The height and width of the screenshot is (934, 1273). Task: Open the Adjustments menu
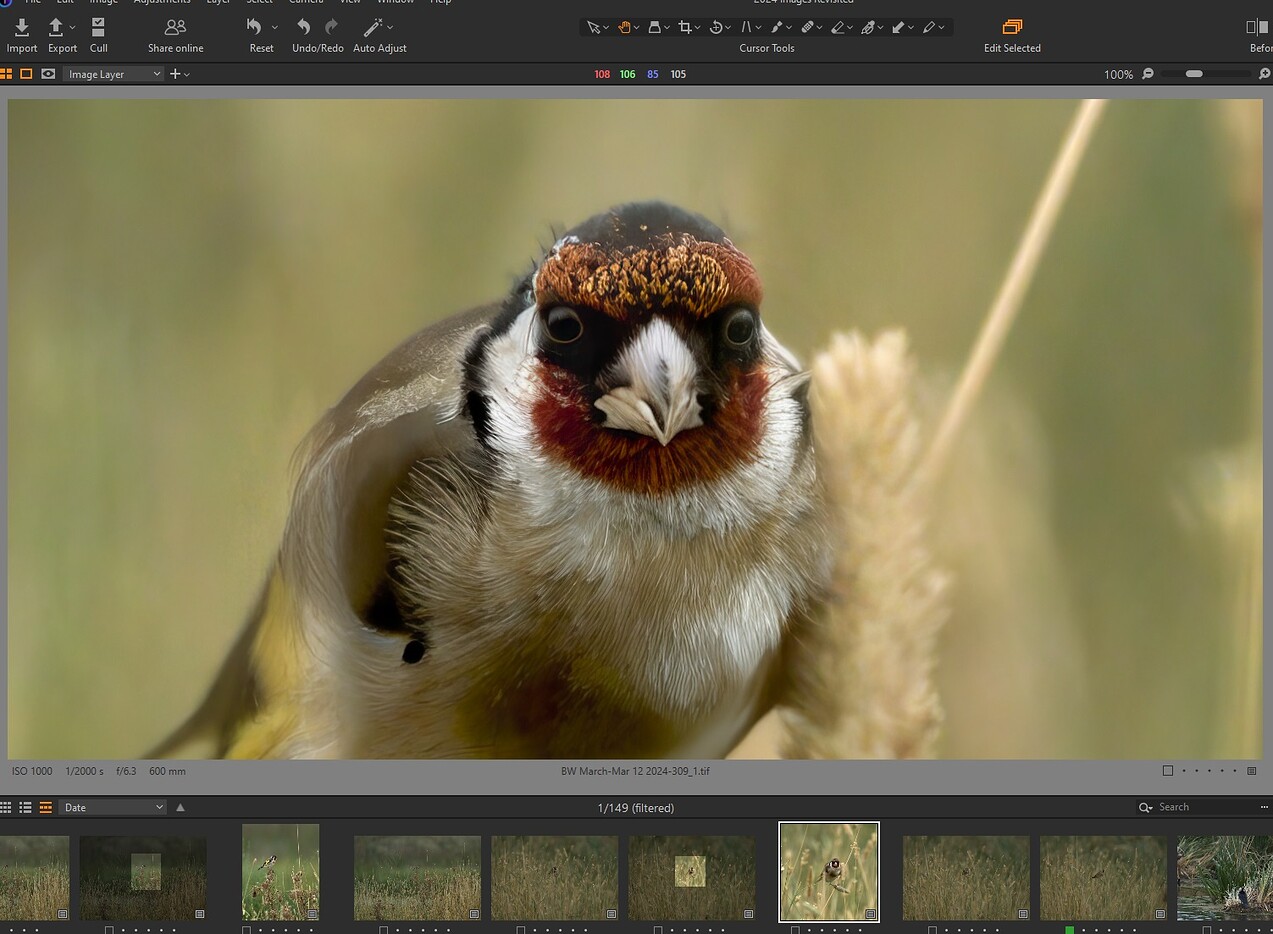(162, 3)
